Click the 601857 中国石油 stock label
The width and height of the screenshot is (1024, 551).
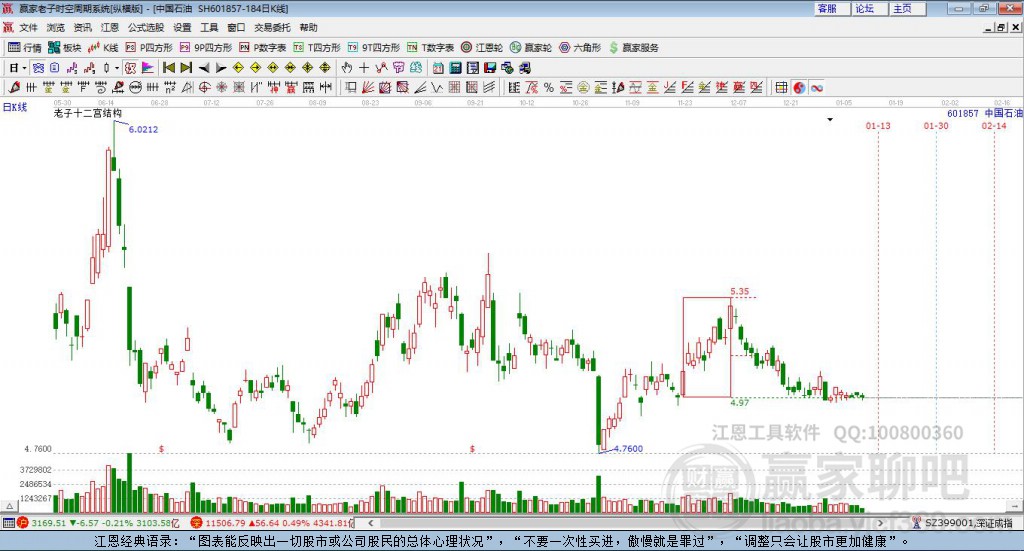pos(985,113)
